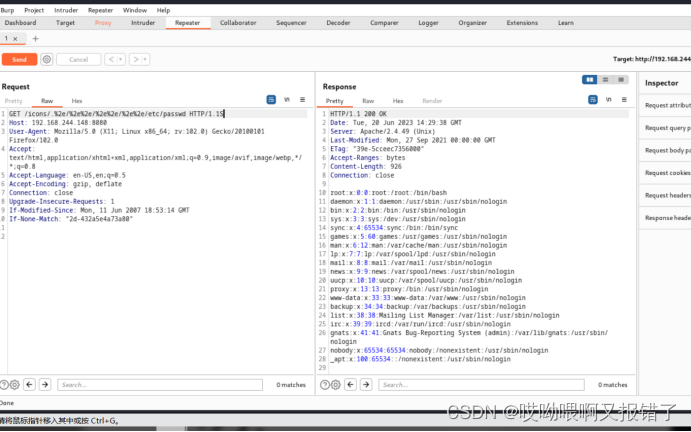Screen dimensions: 691x432
Task: Select the Response Raw view tab
Action: [x=368, y=101]
